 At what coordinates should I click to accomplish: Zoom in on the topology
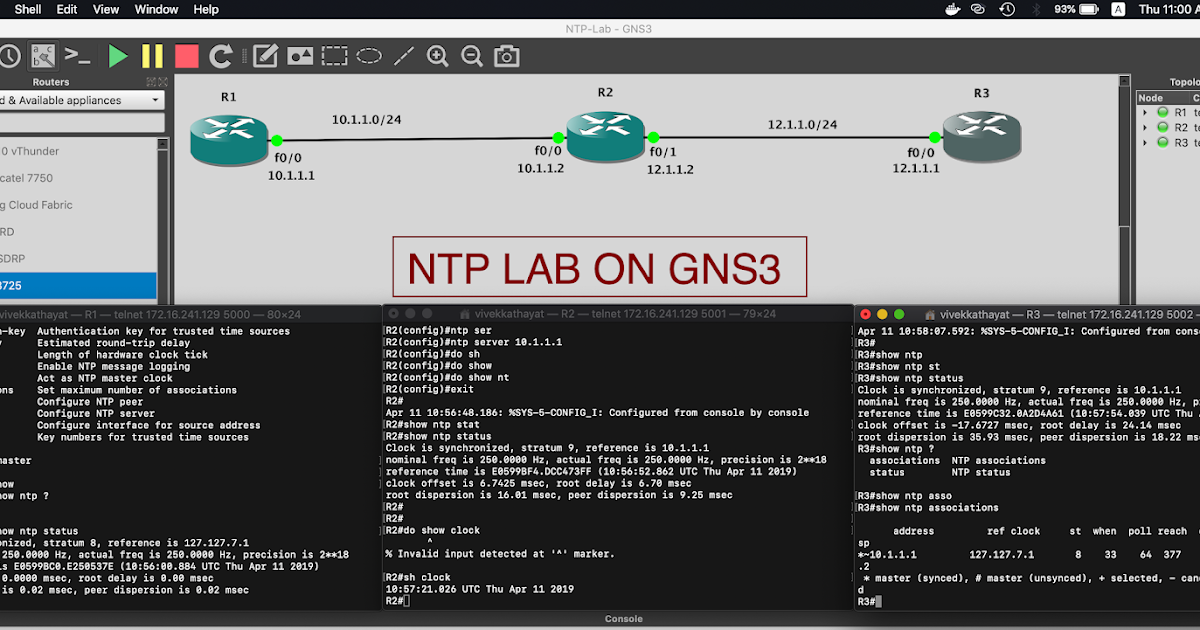click(437, 56)
